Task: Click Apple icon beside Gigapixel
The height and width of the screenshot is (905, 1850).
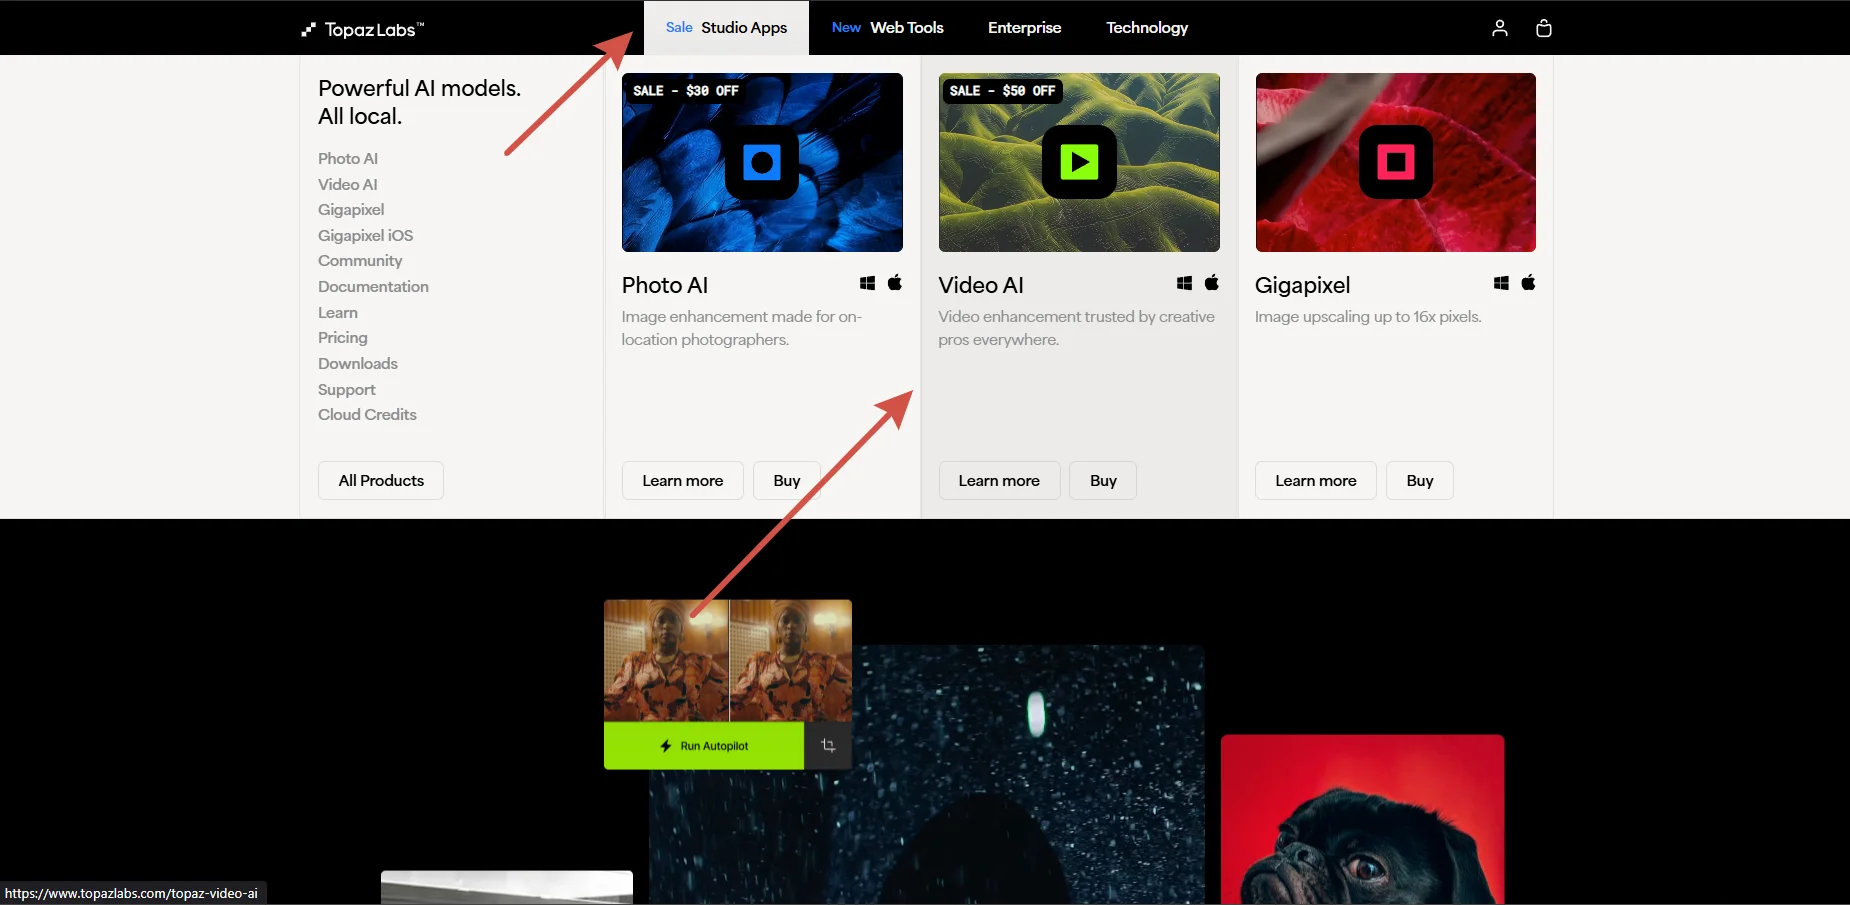Action: coord(1528,283)
